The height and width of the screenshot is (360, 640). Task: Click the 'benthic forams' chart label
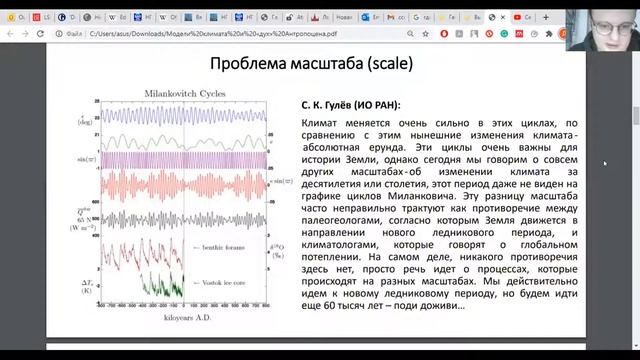coord(224,247)
